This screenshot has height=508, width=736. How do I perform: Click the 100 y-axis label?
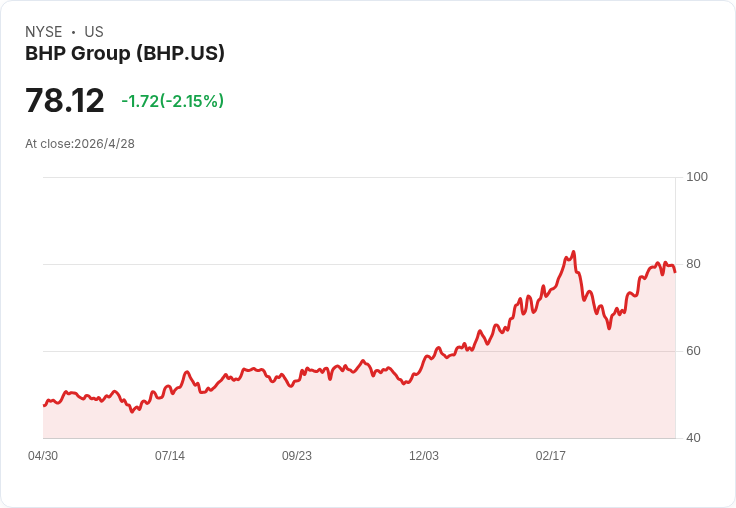tap(697, 177)
